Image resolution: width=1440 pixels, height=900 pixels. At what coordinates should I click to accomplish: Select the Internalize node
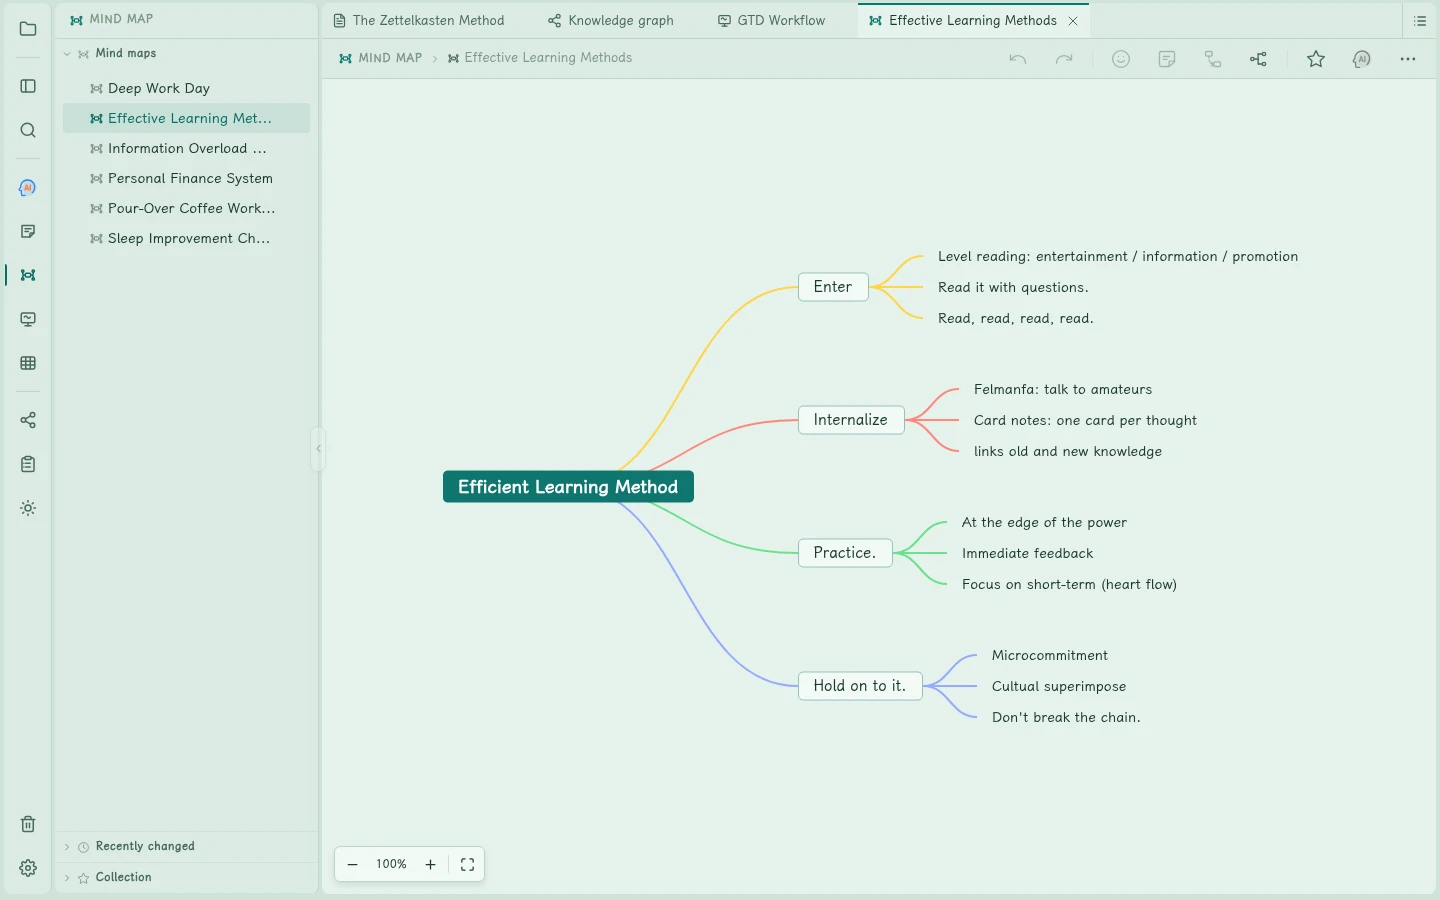pos(851,420)
